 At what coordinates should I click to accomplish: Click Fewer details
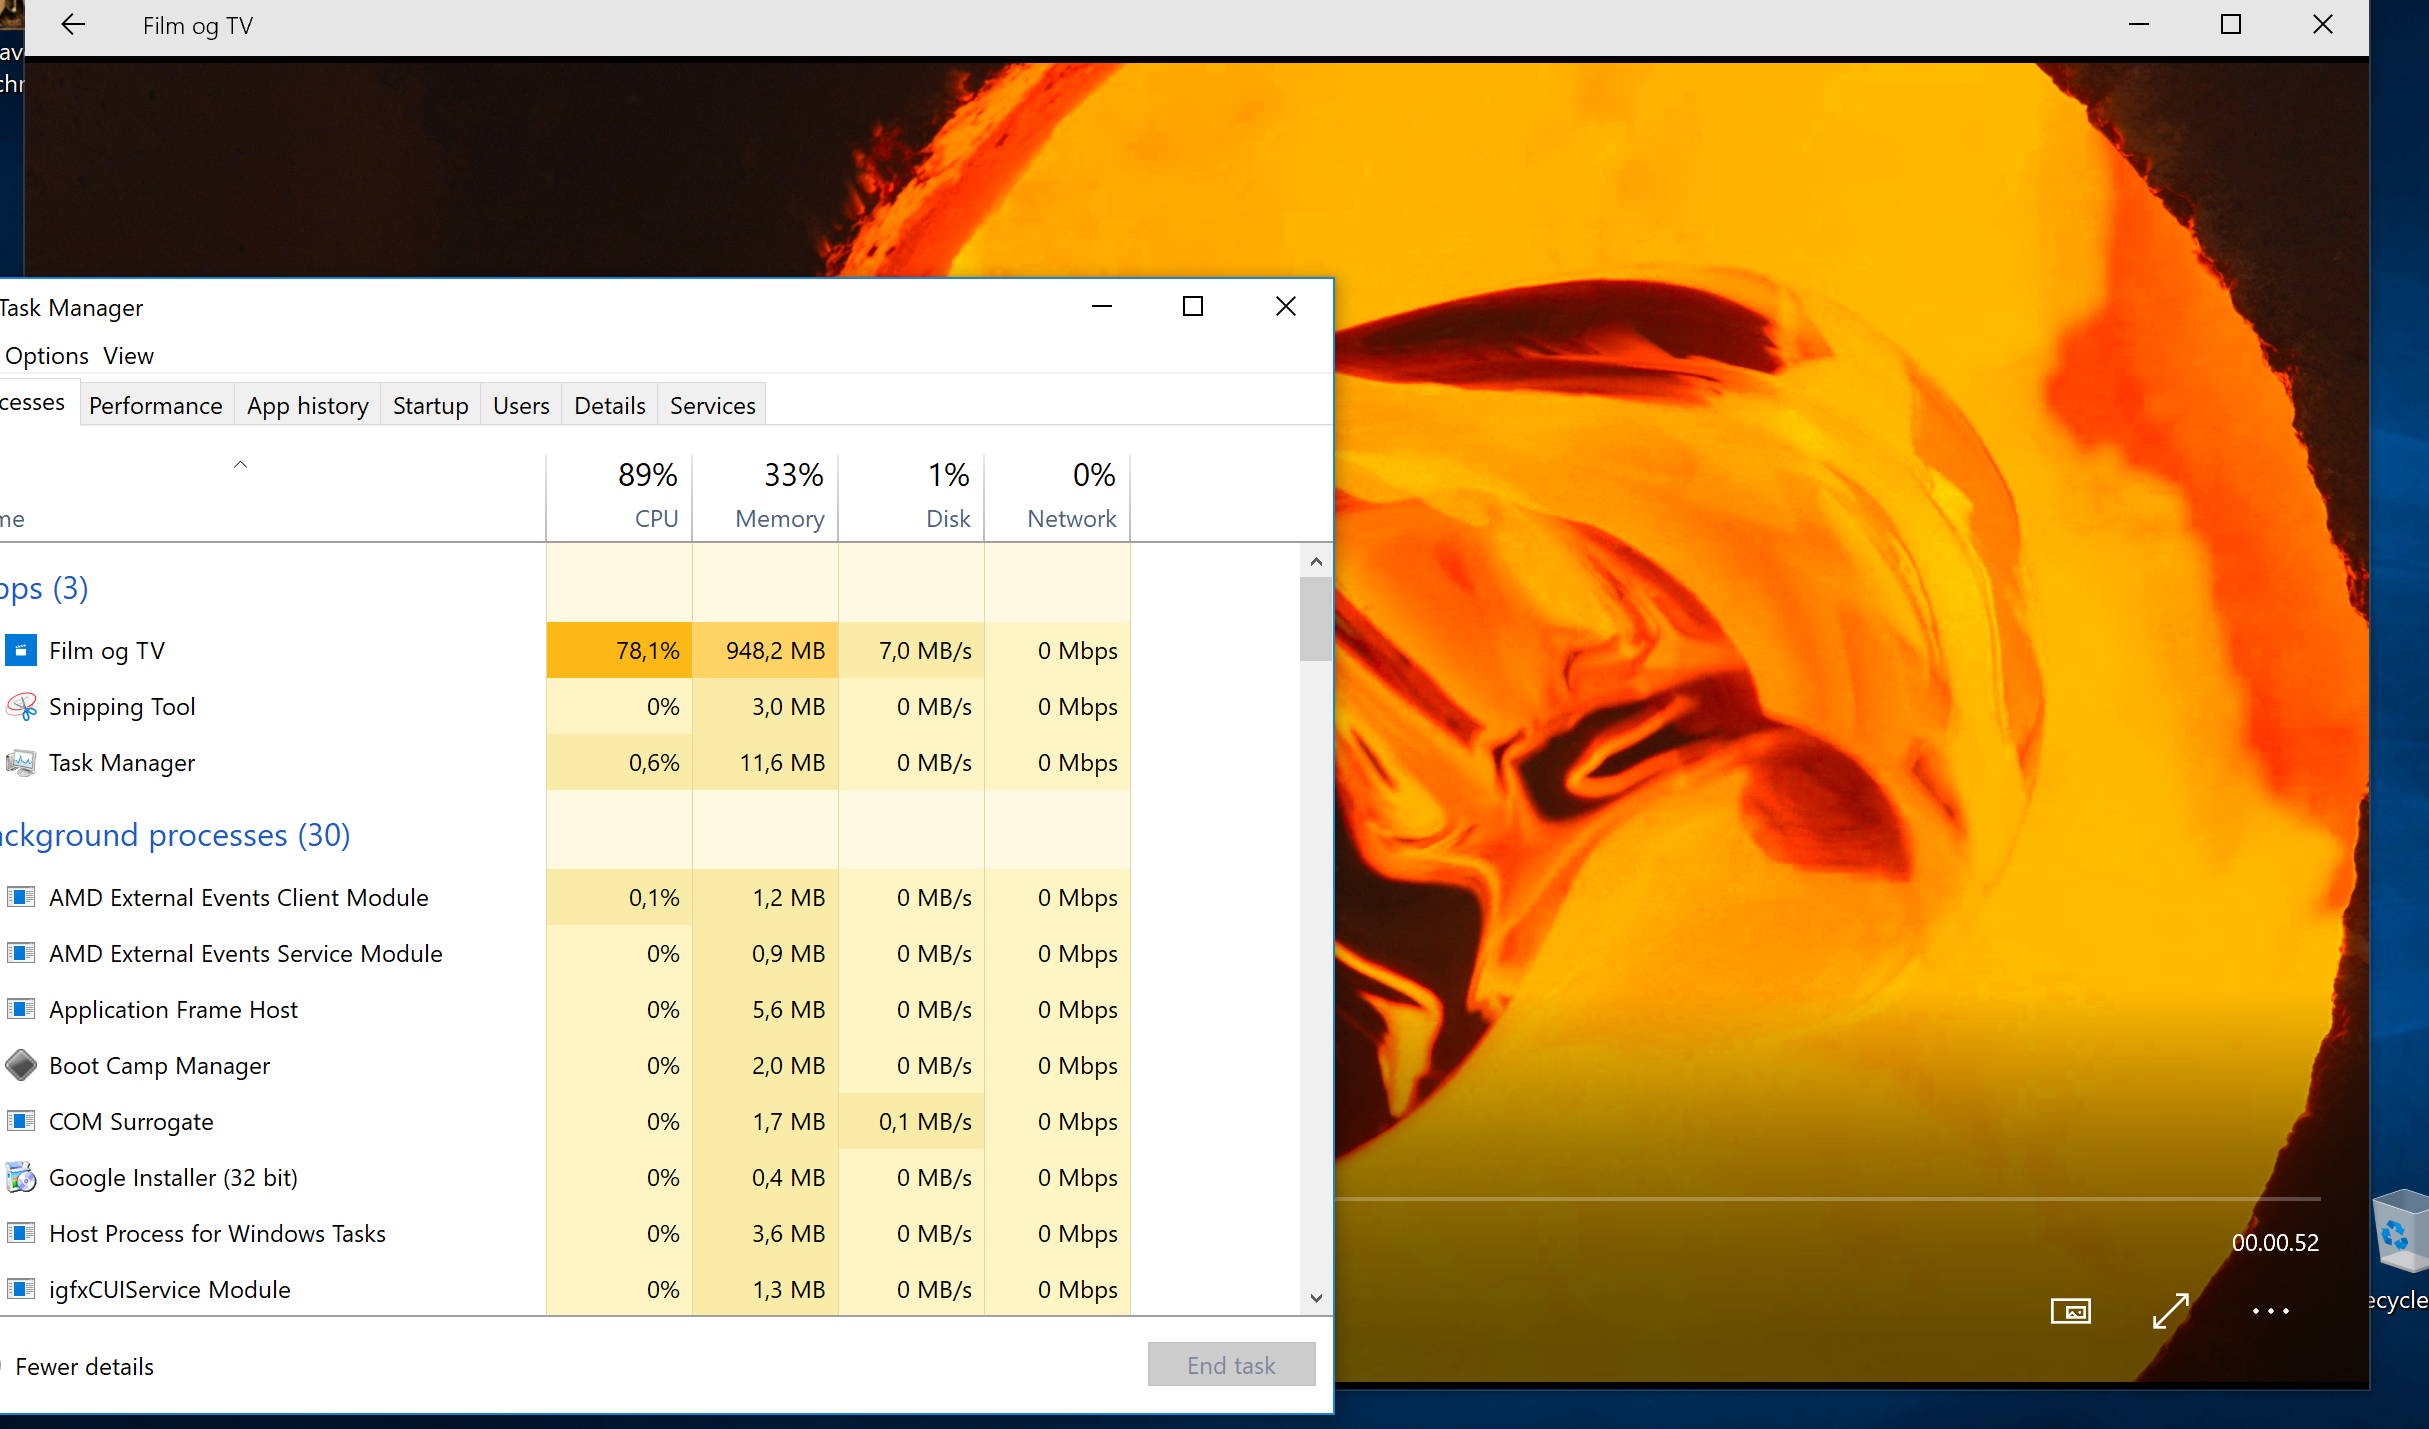tap(84, 1367)
